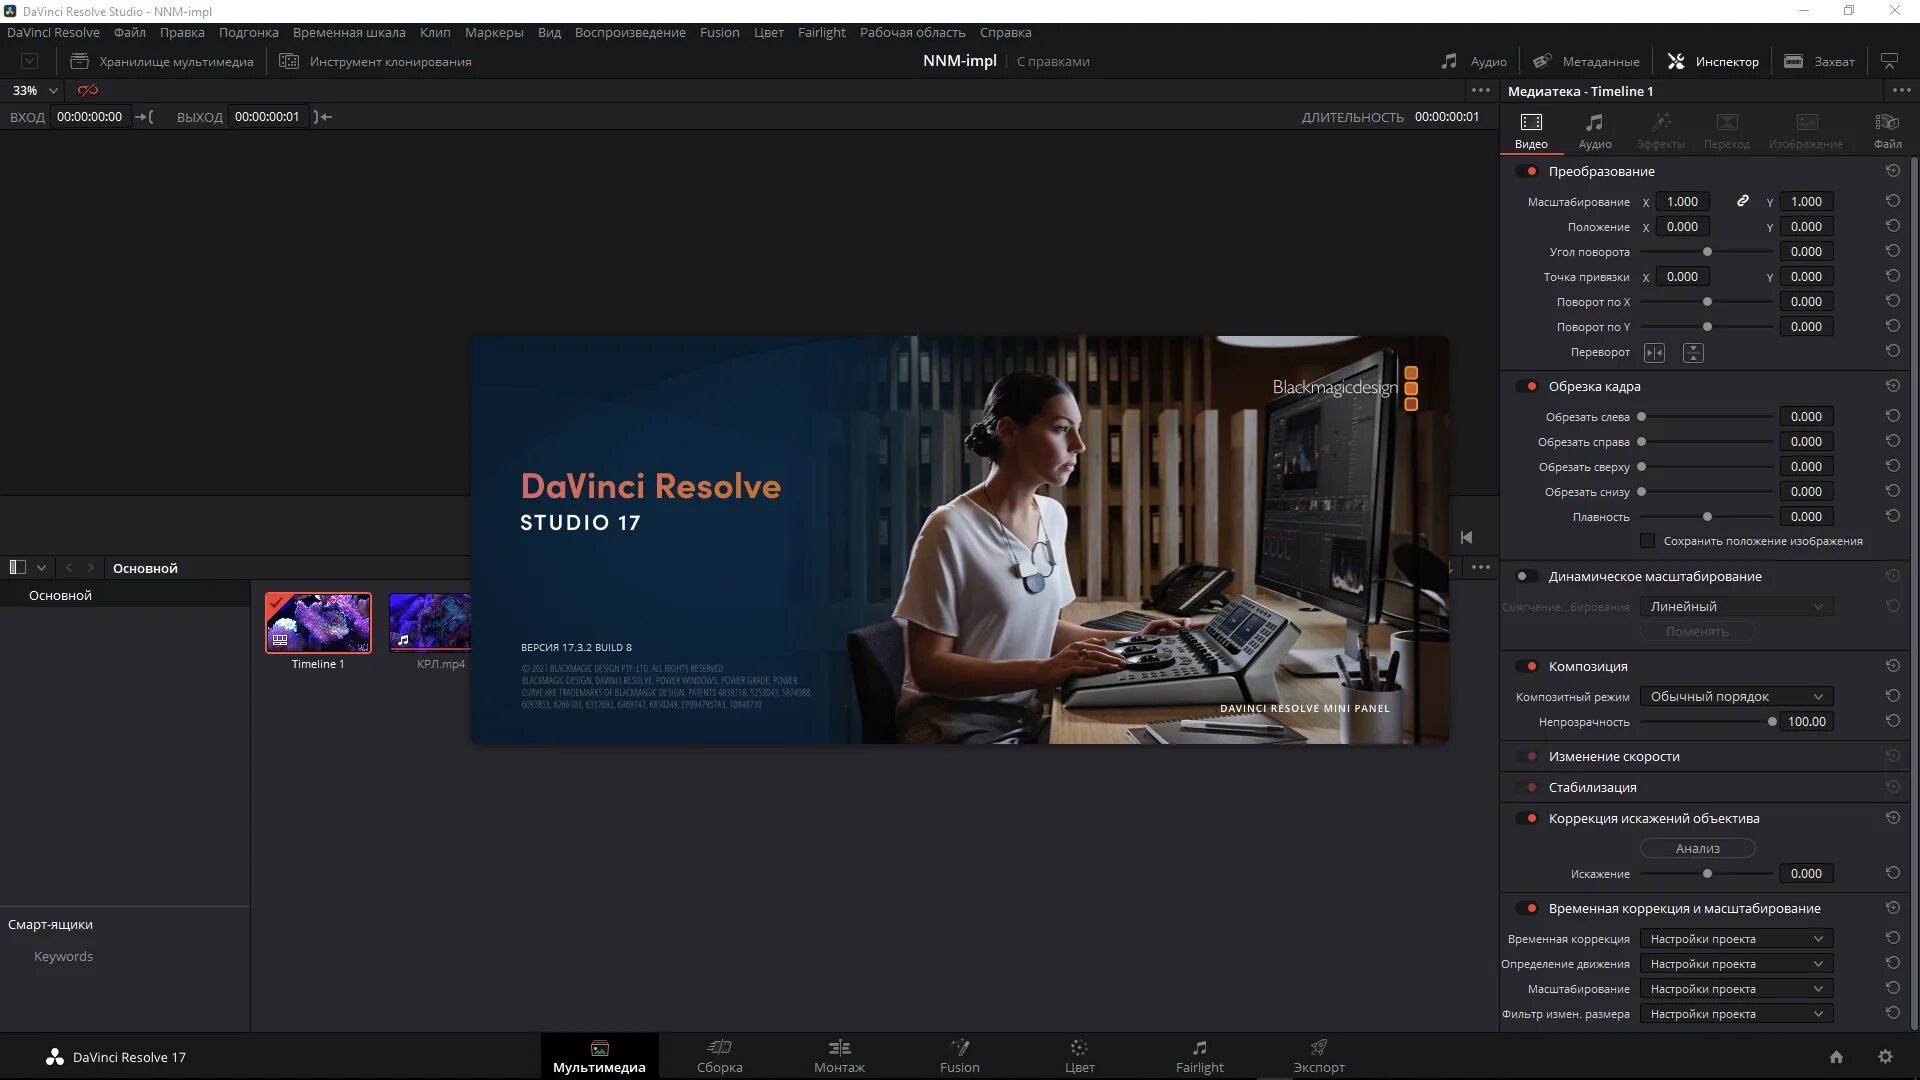Expand the Motion Estimation dropdown
This screenshot has width=1920, height=1080.
pyautogui.click(x=1736, y=964)
